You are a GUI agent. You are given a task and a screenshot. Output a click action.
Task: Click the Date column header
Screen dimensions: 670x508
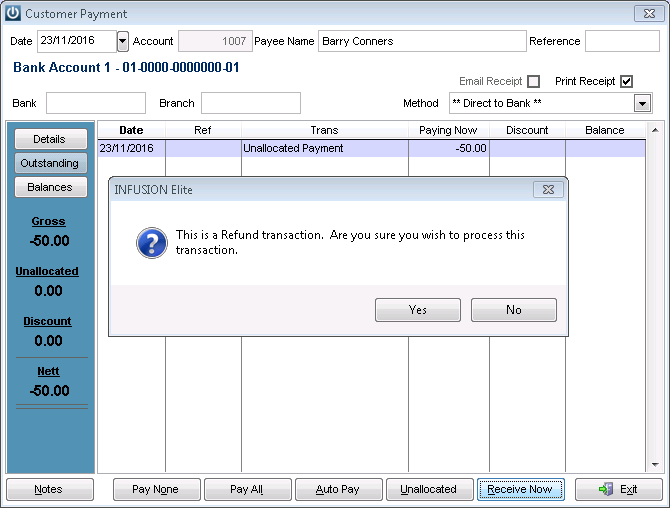tap(131, 130)
